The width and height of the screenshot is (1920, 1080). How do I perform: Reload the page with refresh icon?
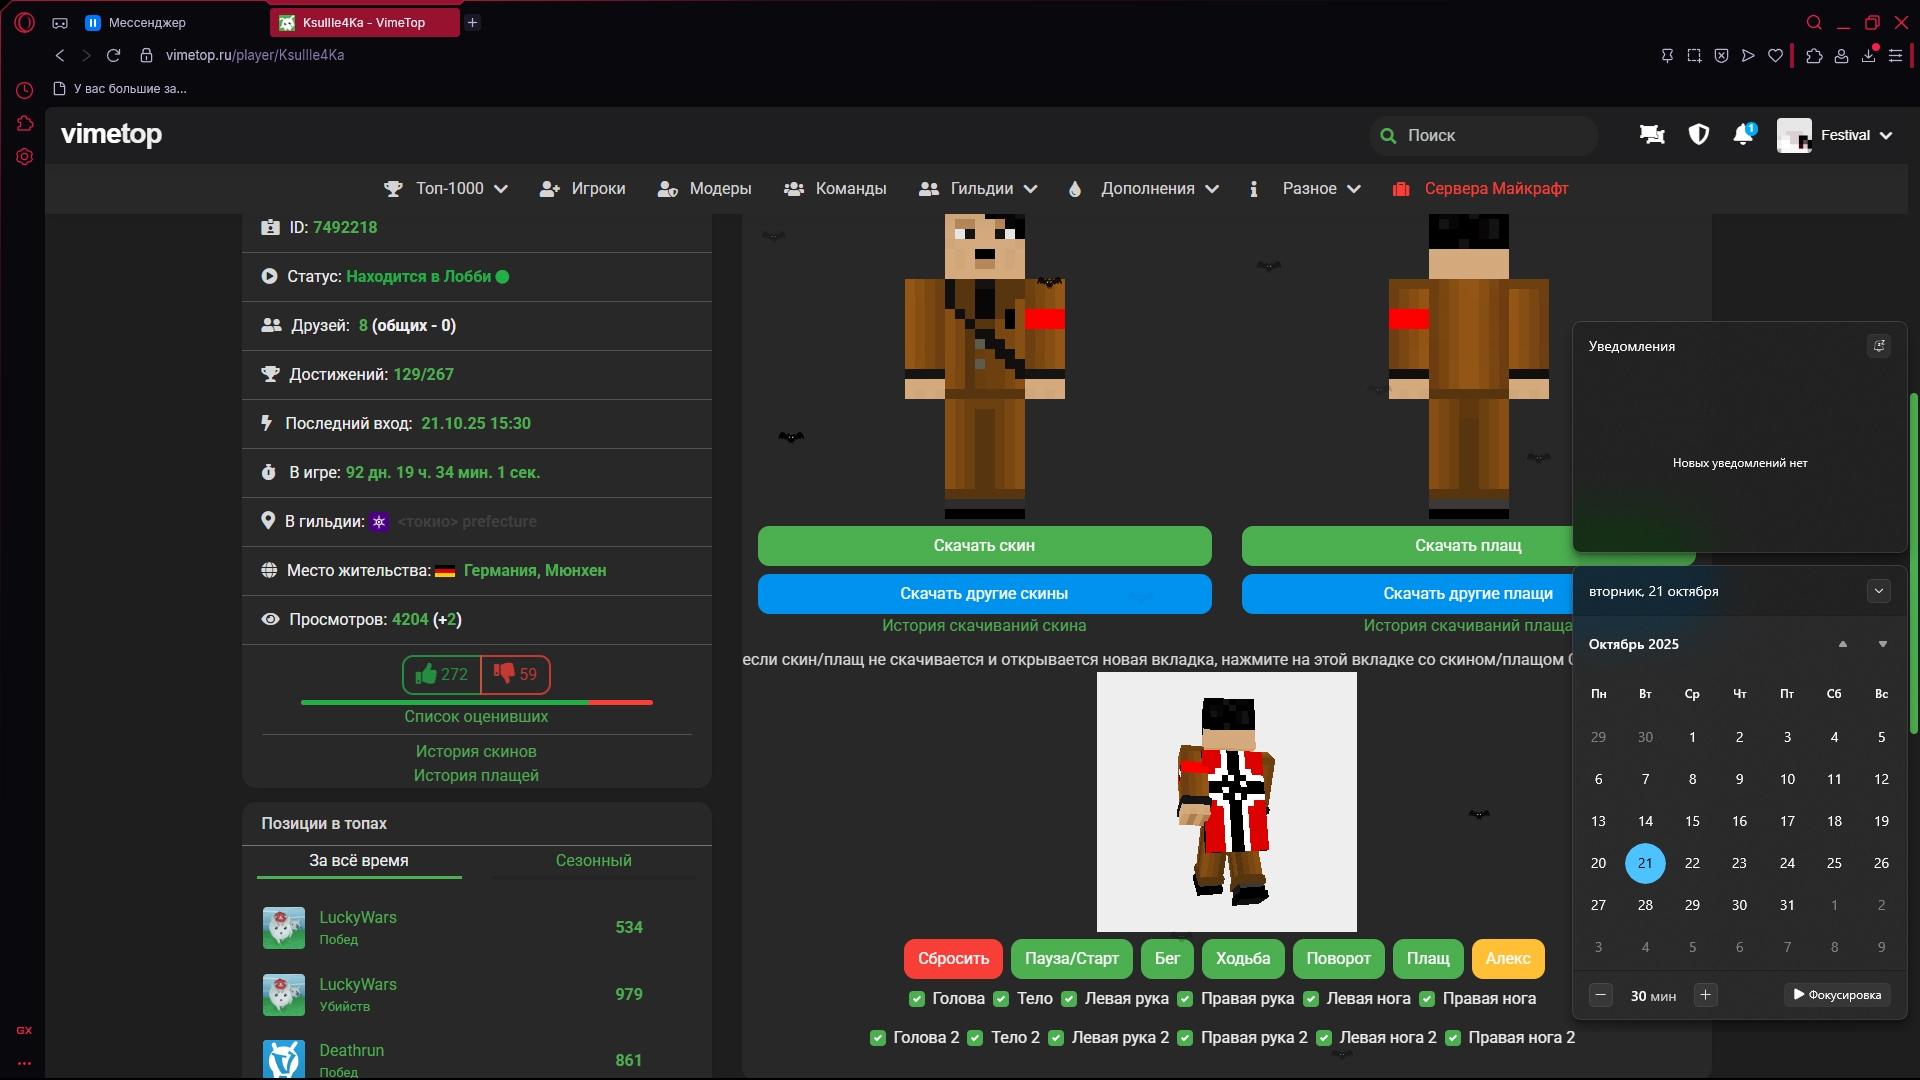(x=113, y=55)
